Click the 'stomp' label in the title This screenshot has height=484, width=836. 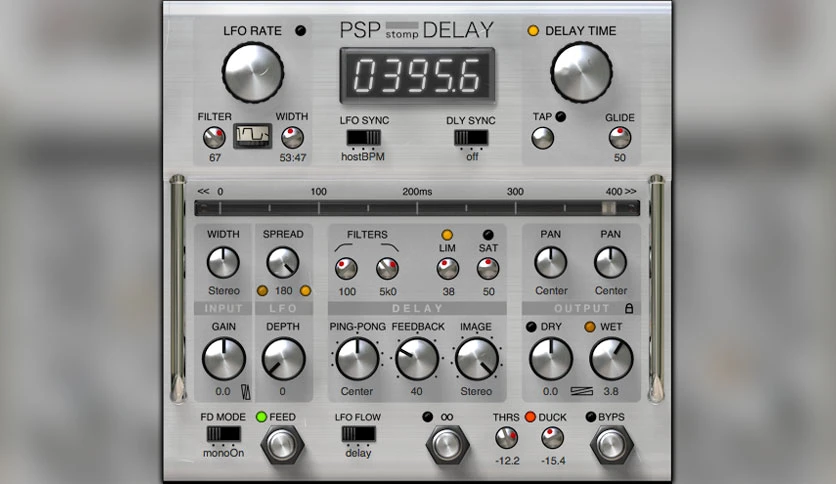(x=402, y=35)
